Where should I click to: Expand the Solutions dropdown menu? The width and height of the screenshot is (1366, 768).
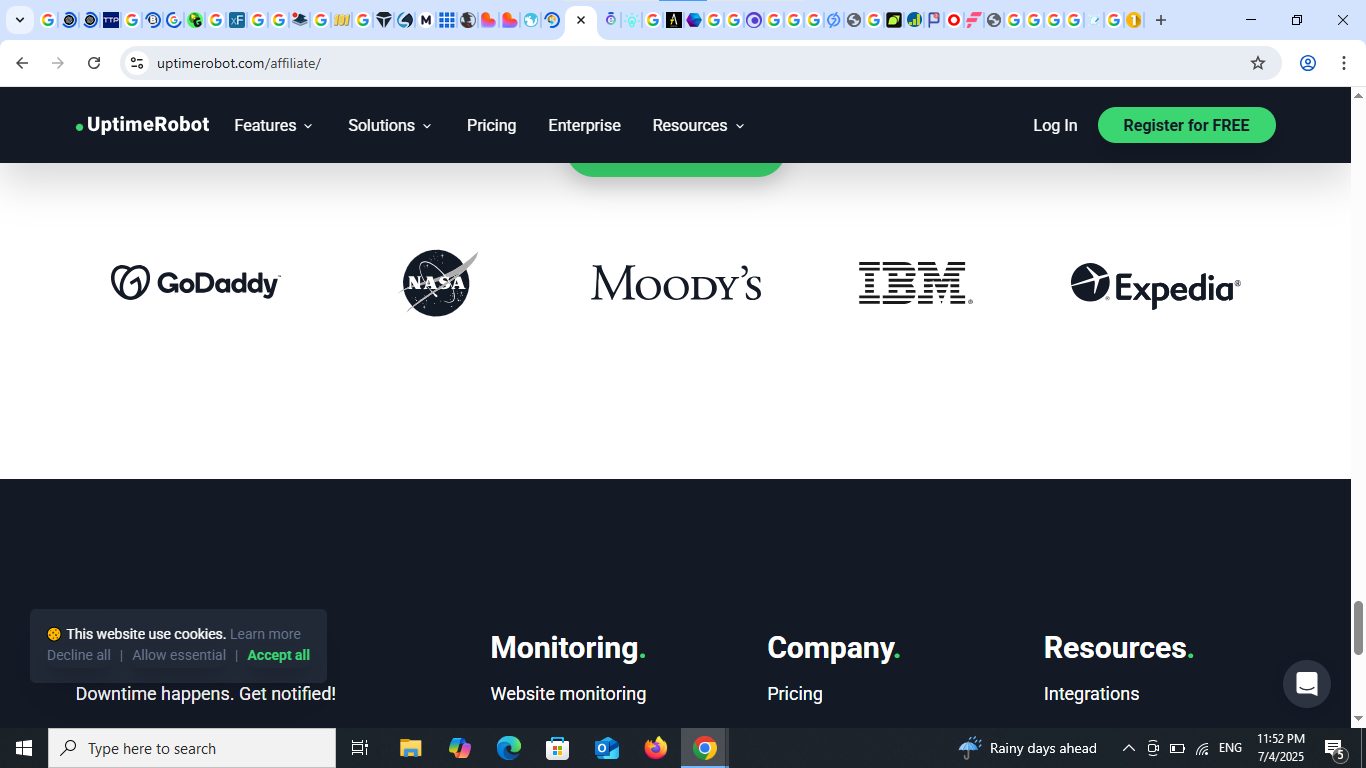pos(390,125)
